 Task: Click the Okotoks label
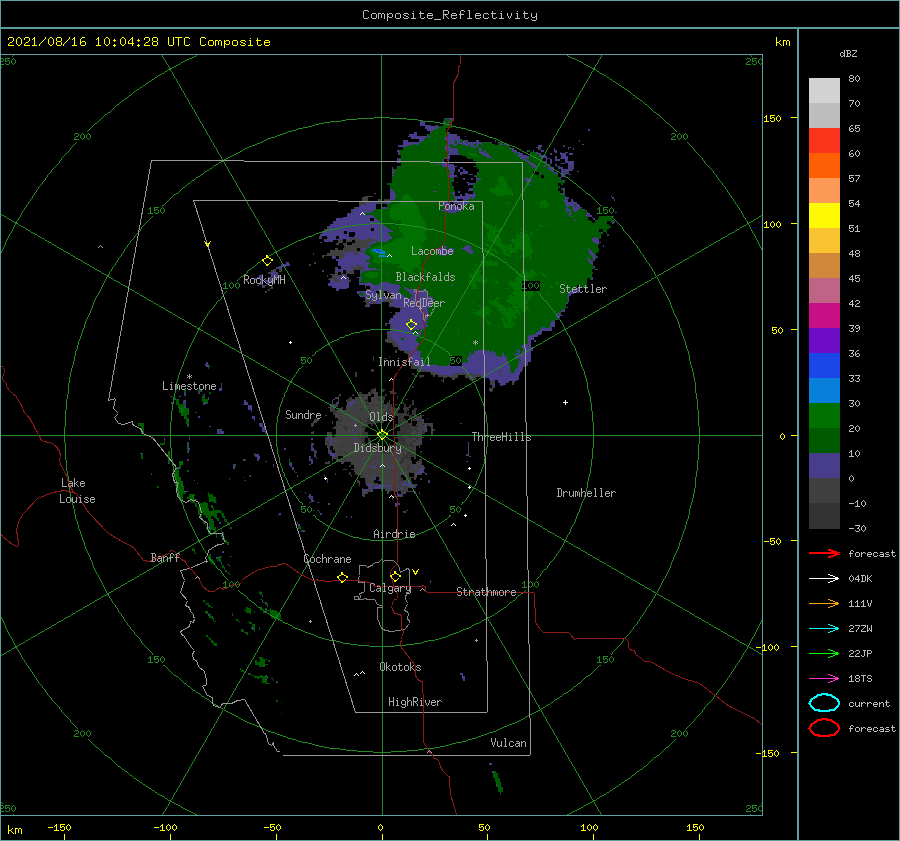coord(400,667)
